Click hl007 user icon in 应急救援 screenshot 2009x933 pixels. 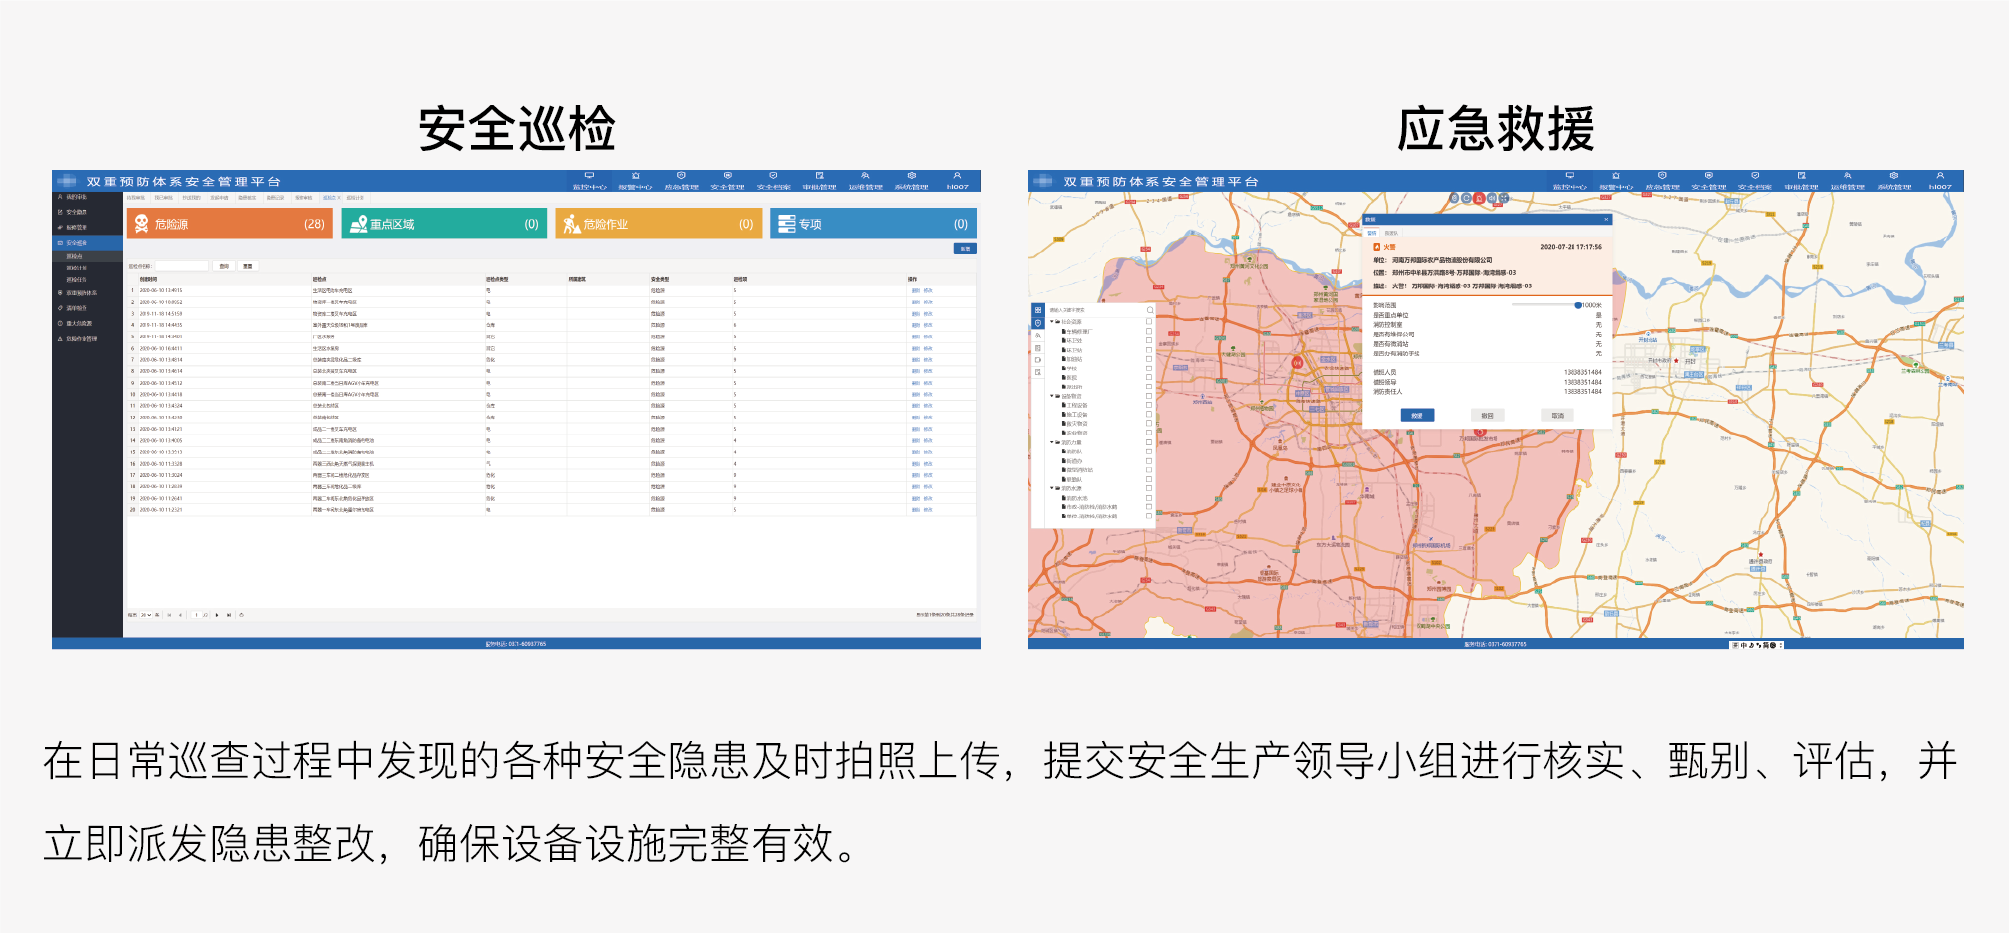tap(1940, 176)
